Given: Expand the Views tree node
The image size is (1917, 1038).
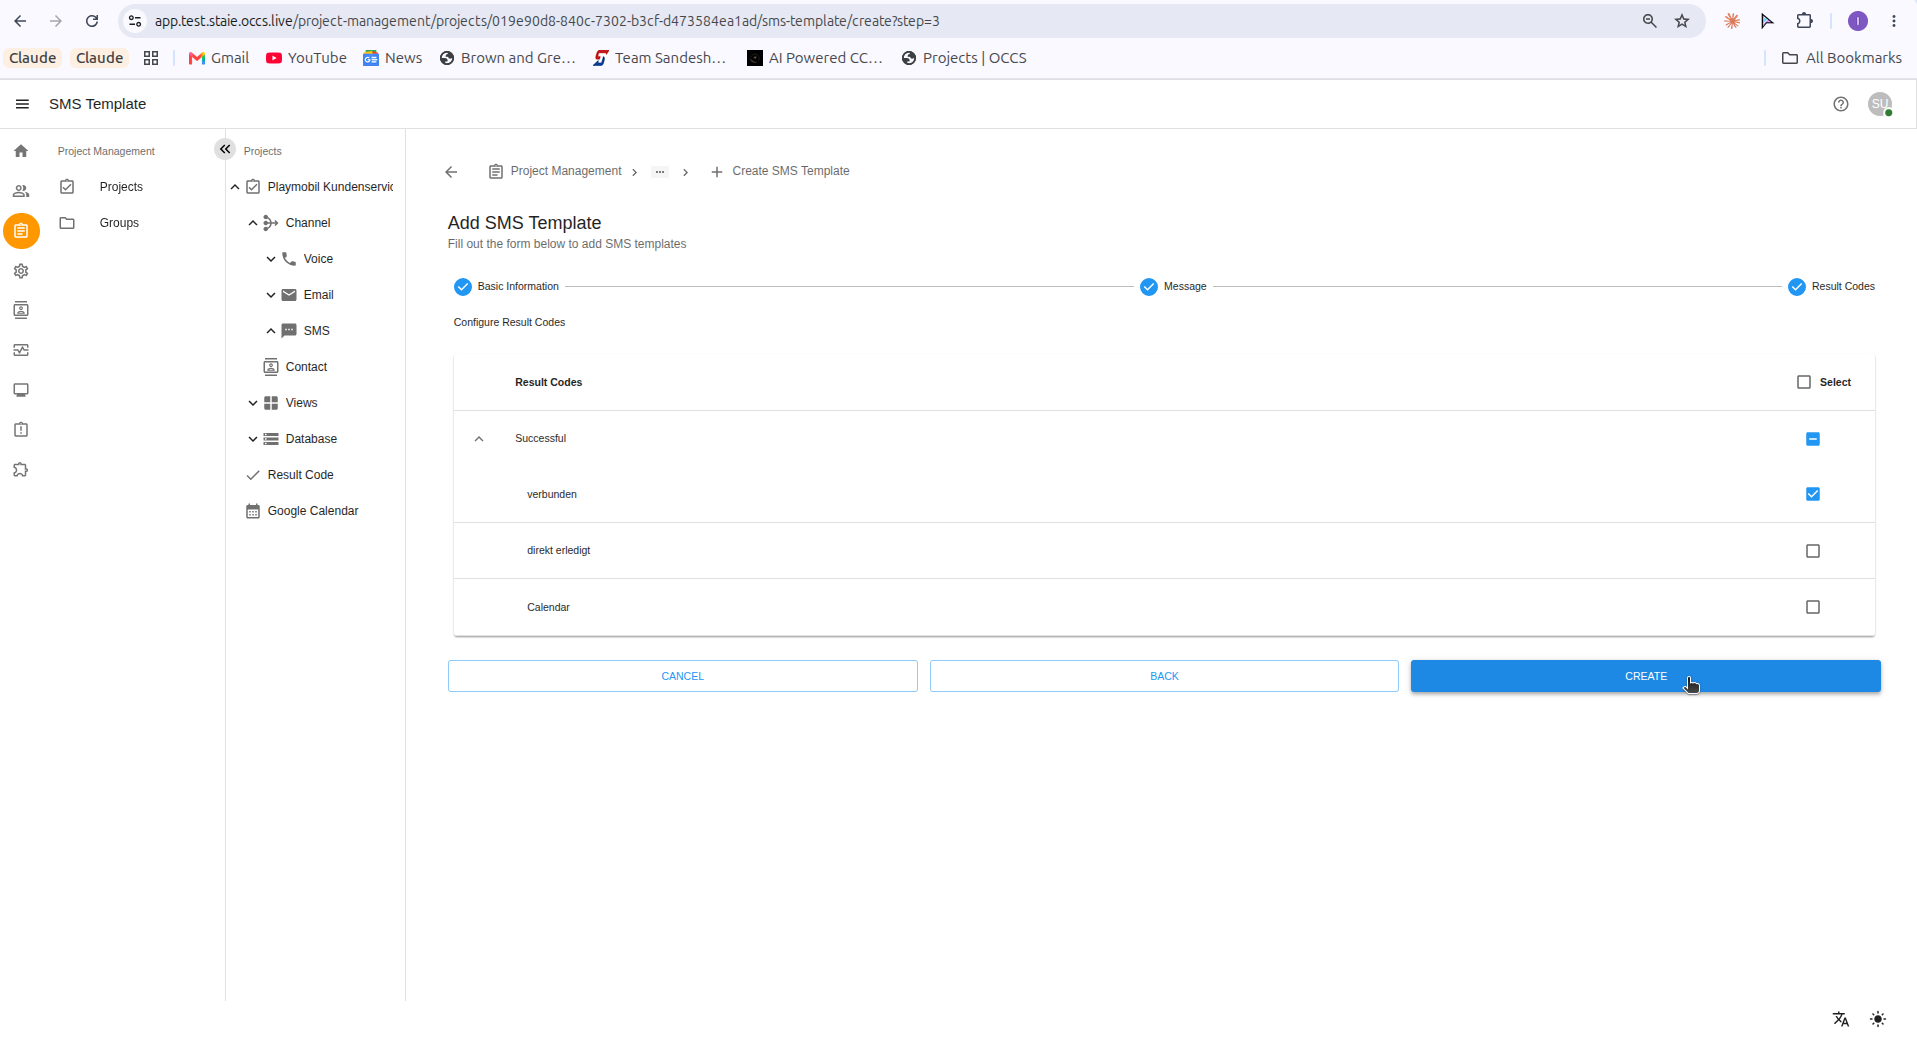Looking at the screenshot, I should [x=253, y=403].
